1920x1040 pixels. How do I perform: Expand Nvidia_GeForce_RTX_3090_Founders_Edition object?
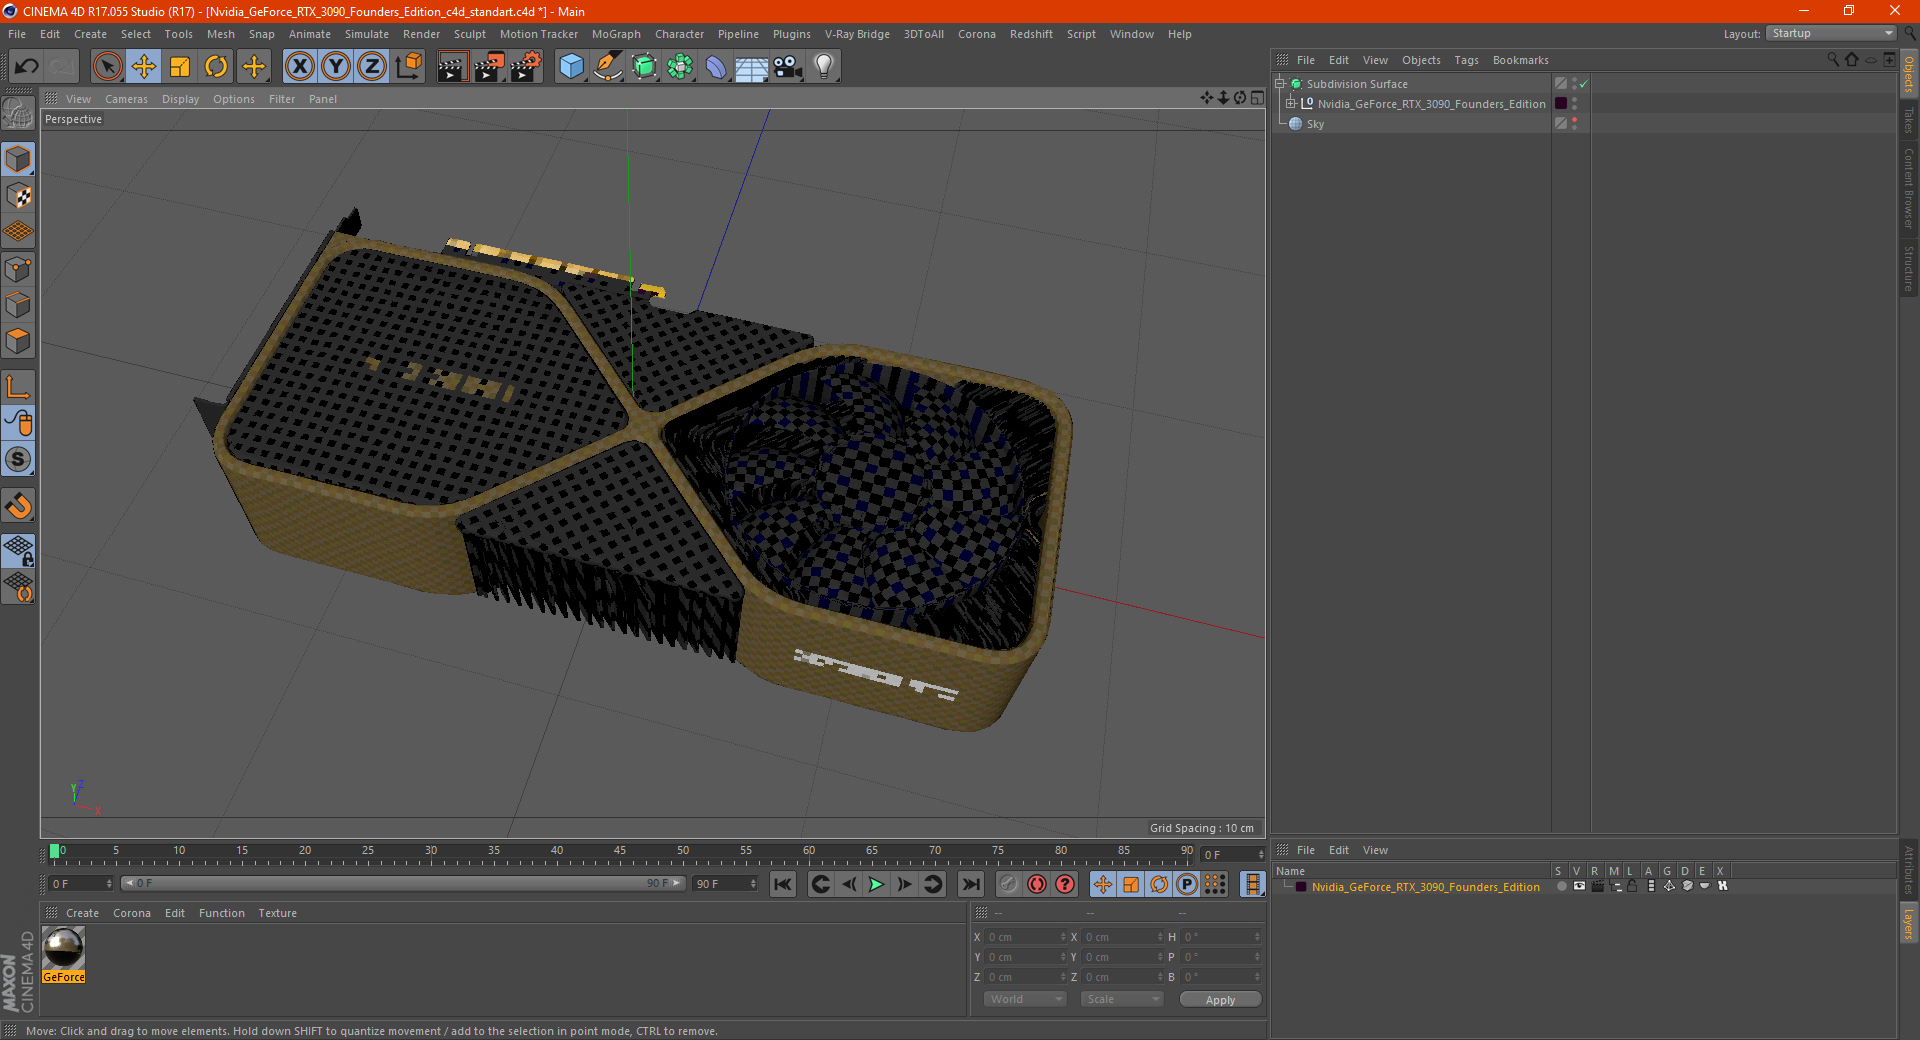[x=1291, y=104]
